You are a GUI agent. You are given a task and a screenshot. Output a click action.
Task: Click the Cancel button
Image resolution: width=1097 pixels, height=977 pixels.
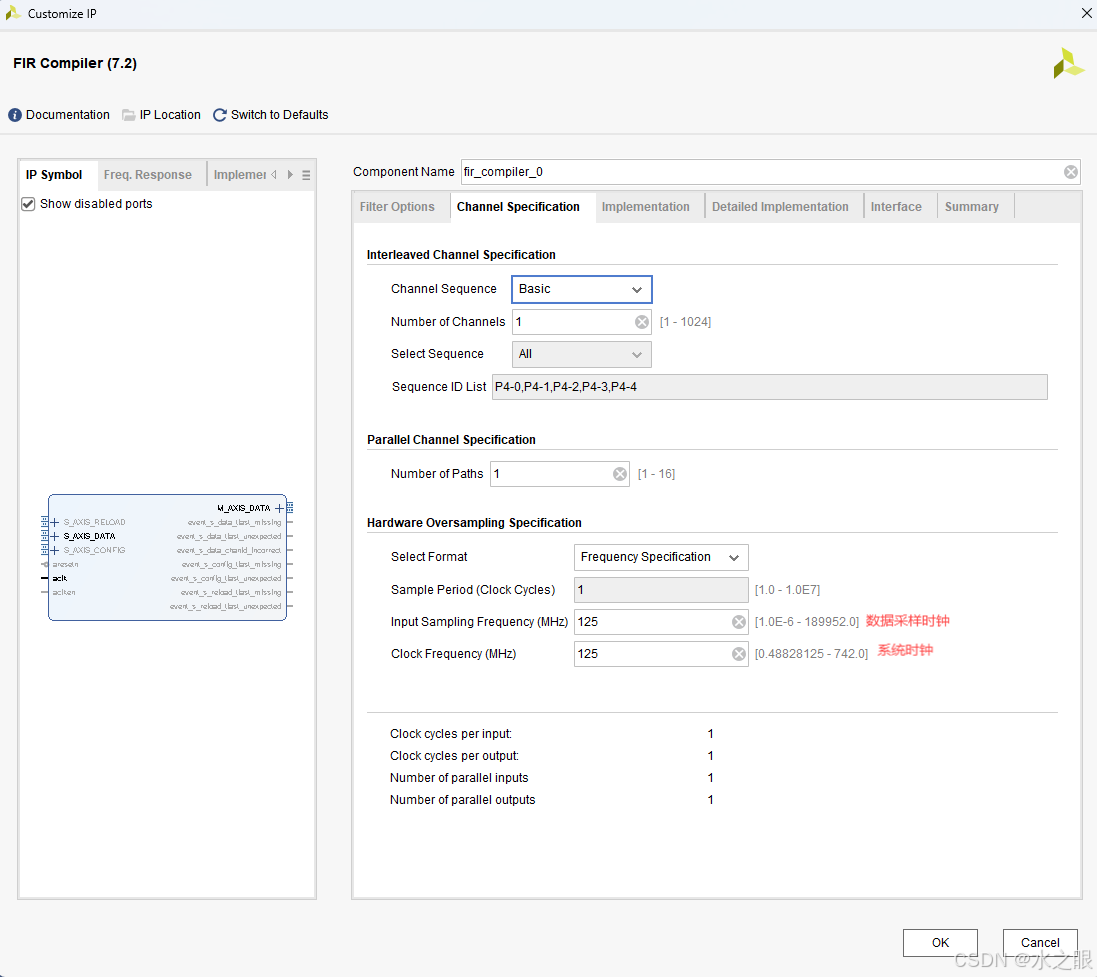point(1040,943)
